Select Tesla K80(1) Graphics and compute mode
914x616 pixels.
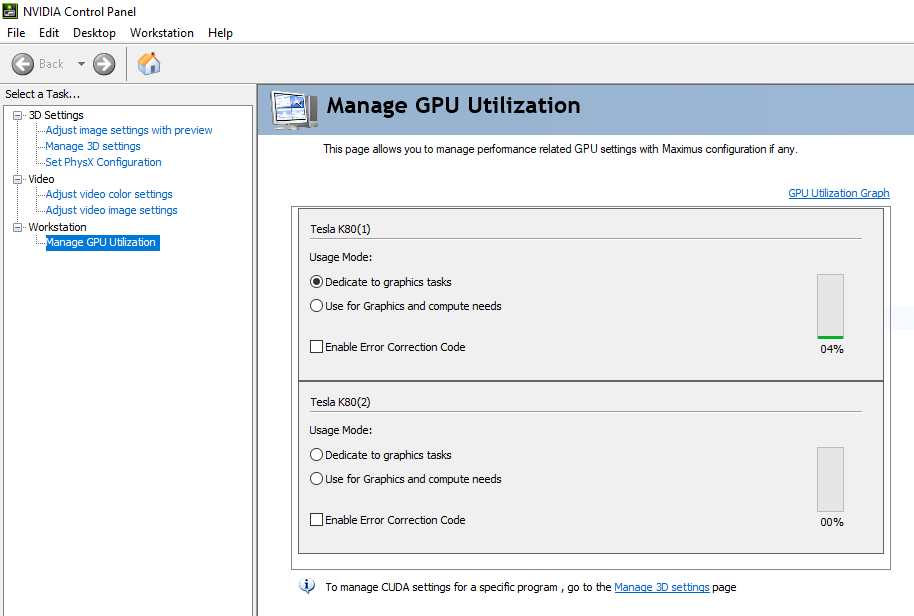317,306
